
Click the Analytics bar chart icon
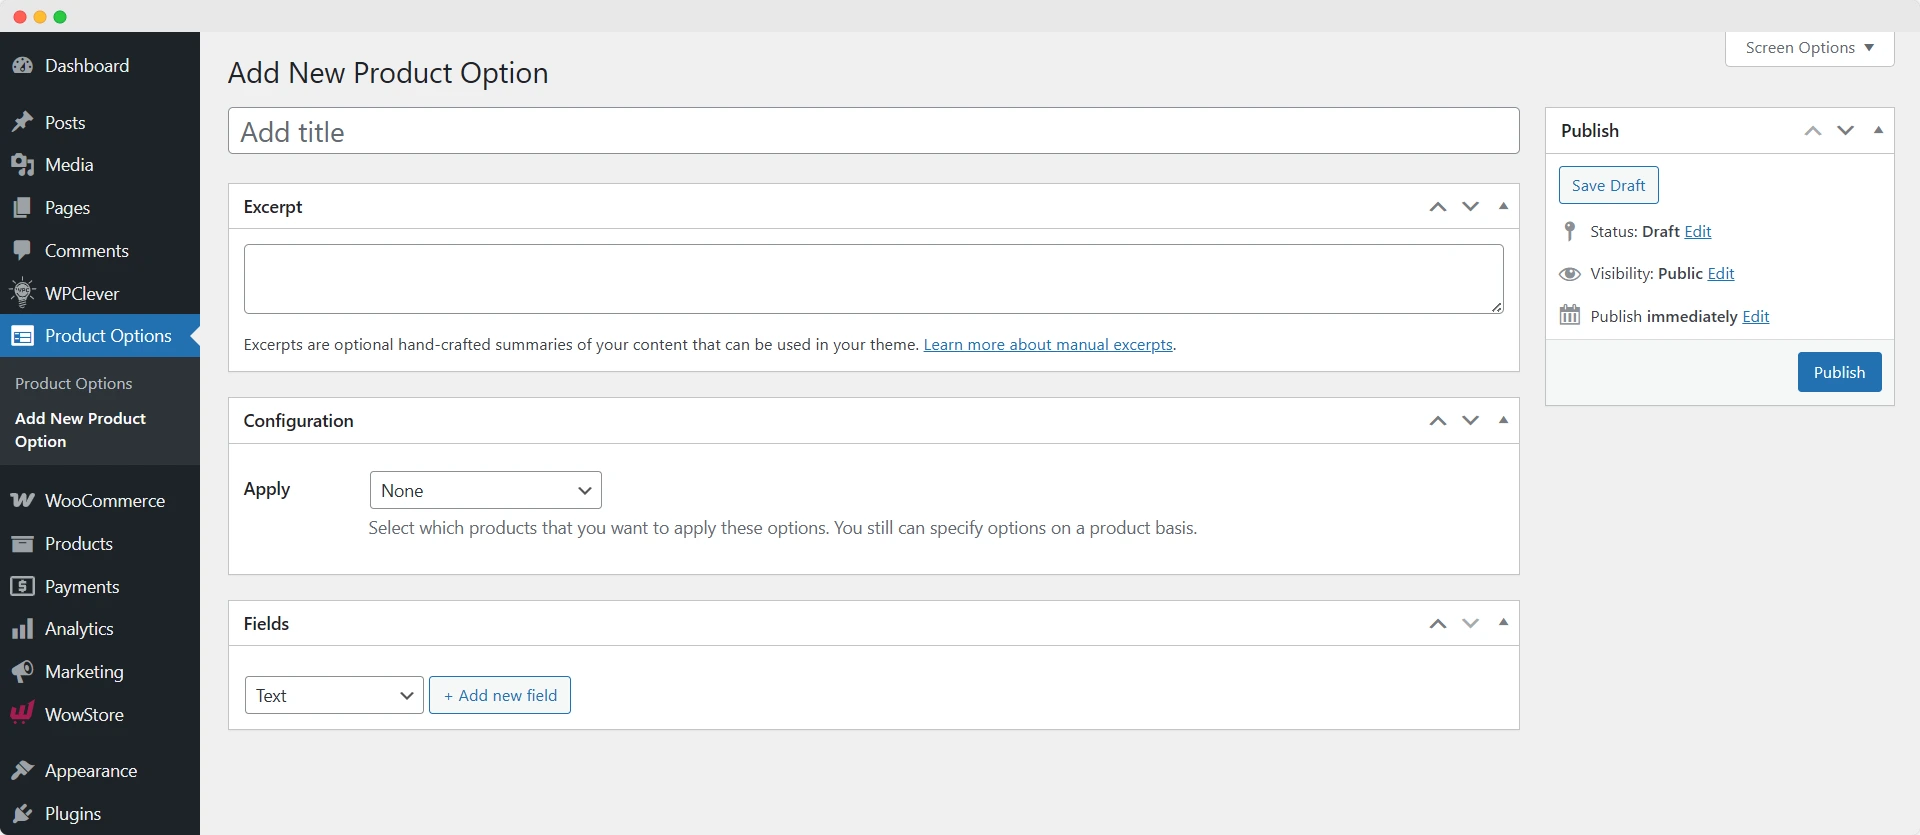pyautogui.click(x=22, y=629)
